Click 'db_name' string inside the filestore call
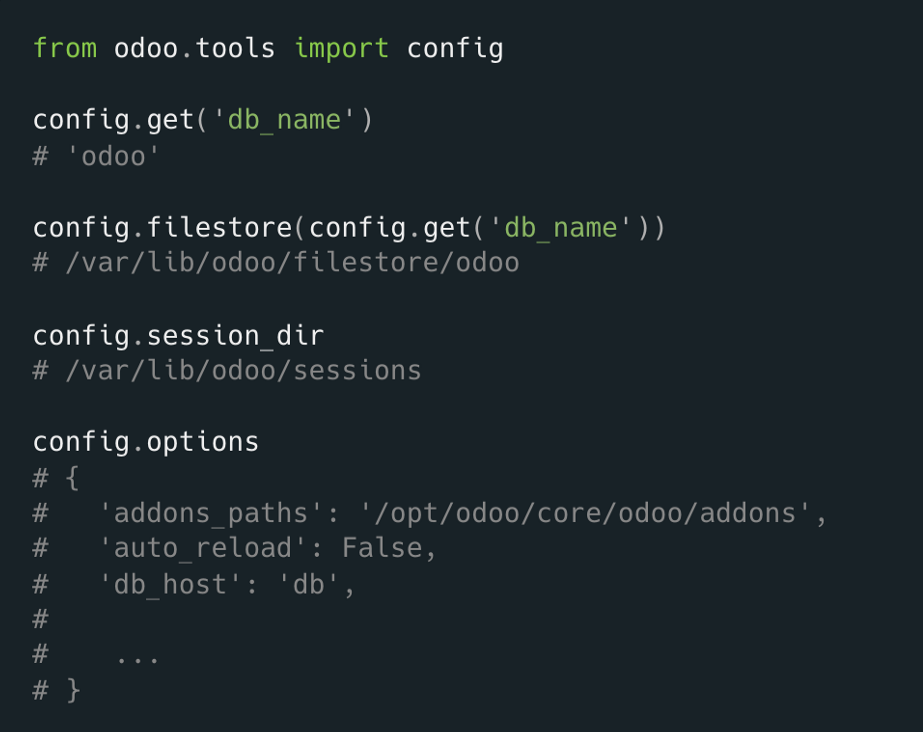Viewport: 923px width, 732px height. click(x=561, y=228)
